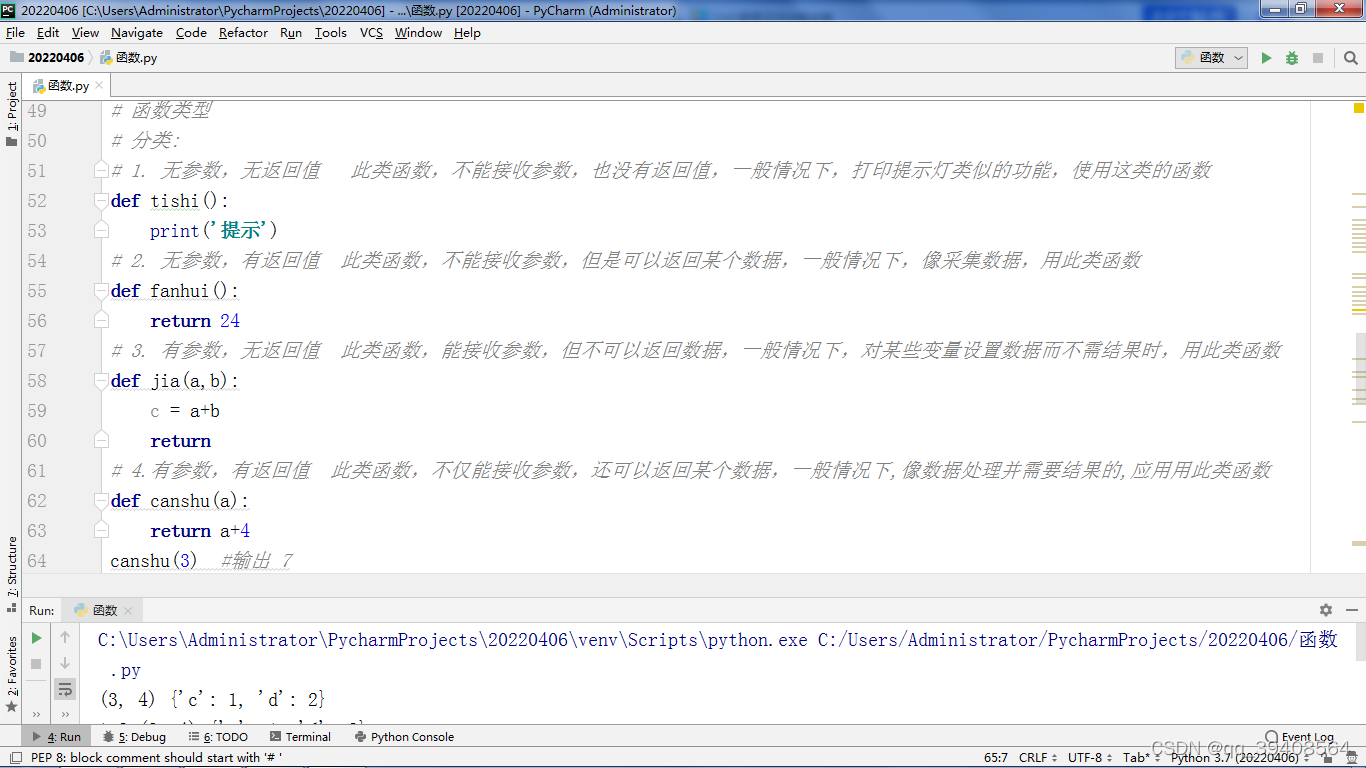Screen dimensions: 1366x768
Task: Click the up arrow in Run panel
Action: (x=65, y=637)
